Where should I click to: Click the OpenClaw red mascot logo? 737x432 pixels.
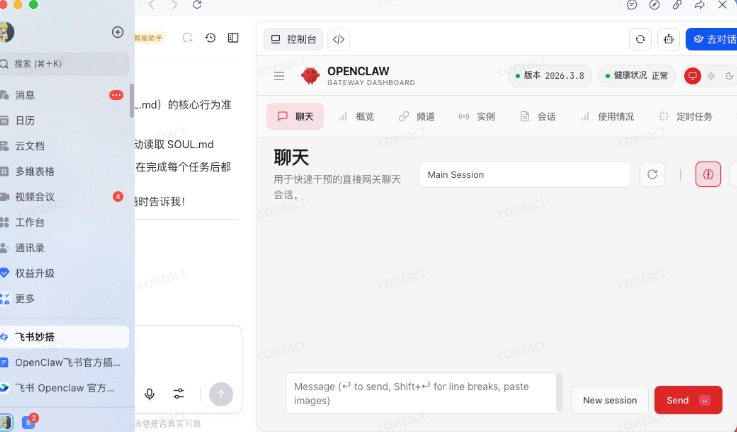point(310,76)
